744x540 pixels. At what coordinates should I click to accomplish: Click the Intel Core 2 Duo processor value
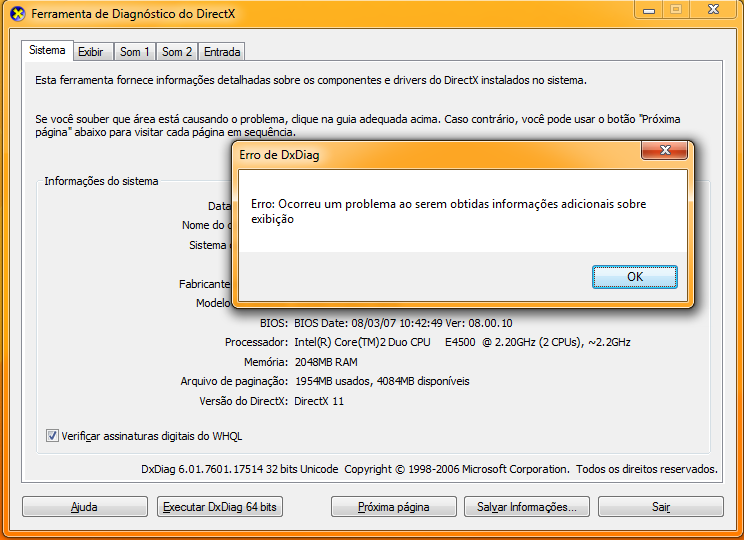462,342
